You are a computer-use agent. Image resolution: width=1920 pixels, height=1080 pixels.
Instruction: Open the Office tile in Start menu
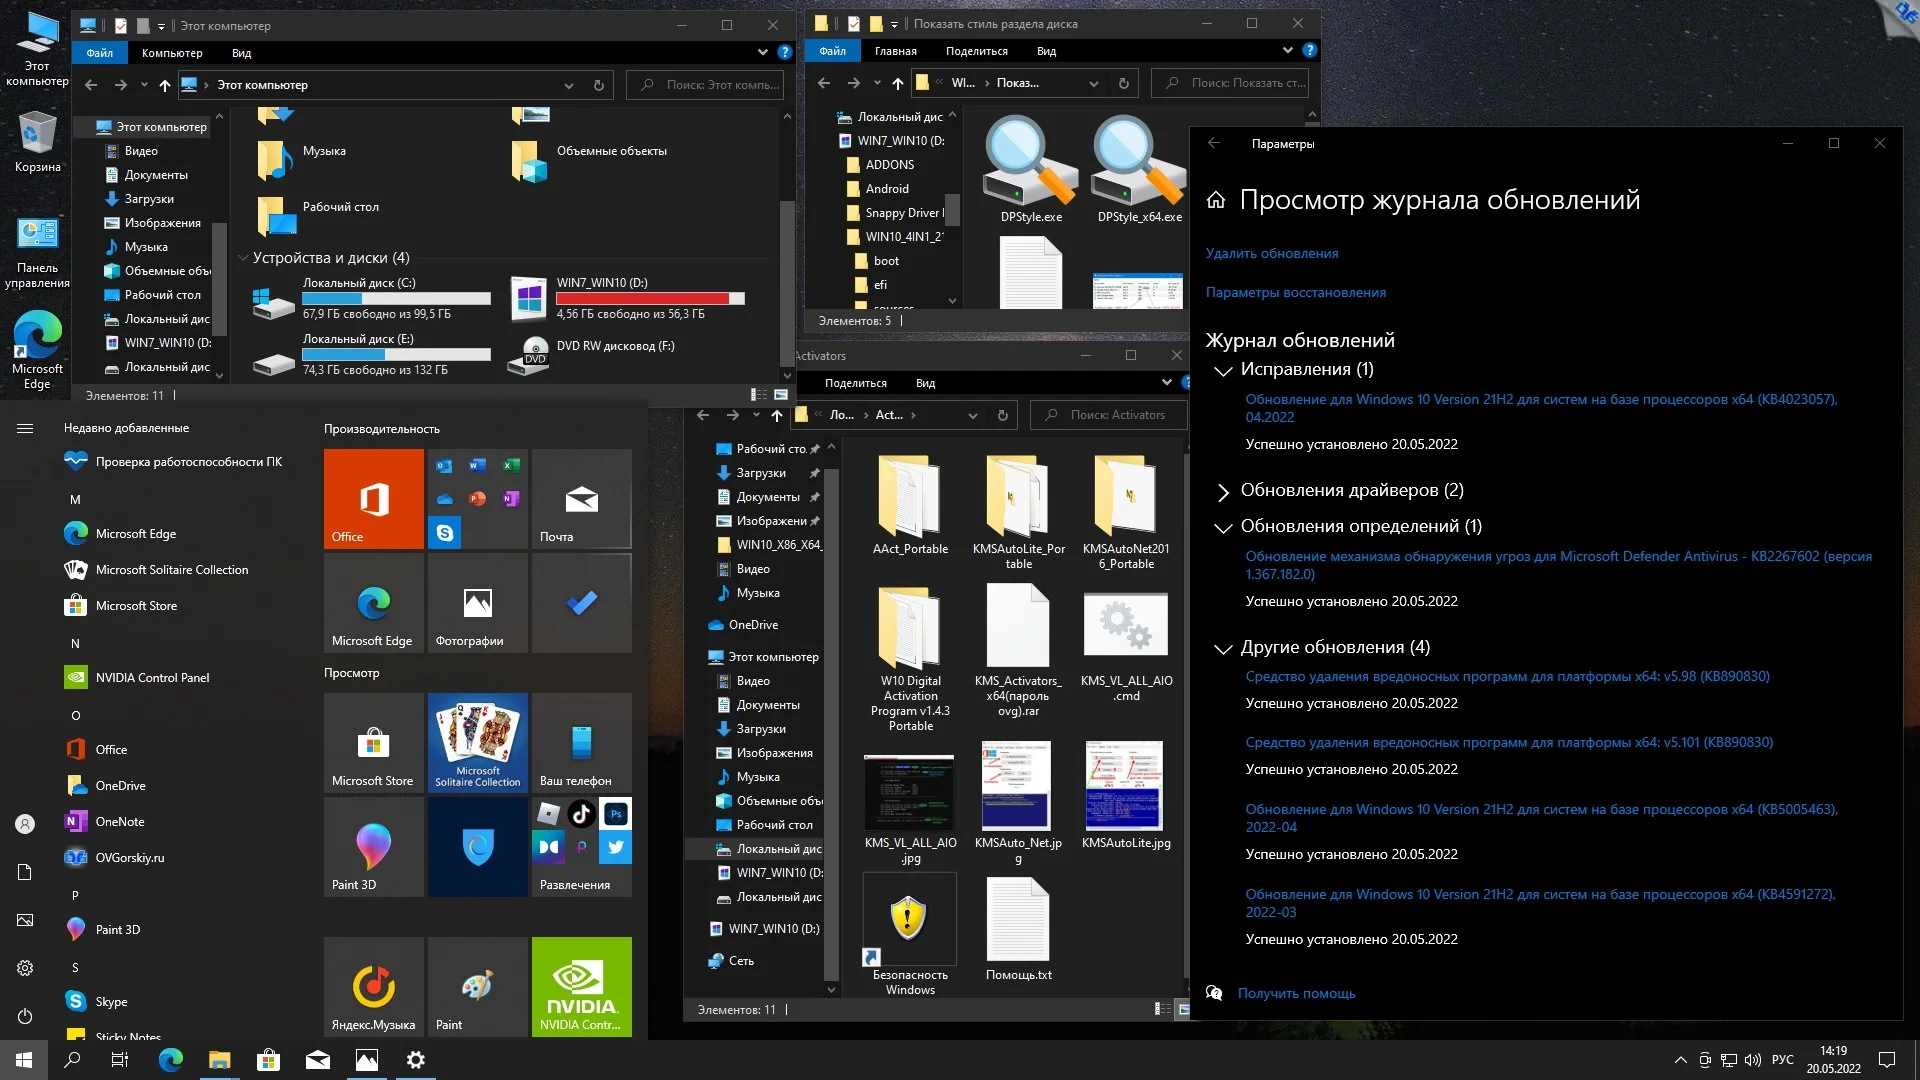point(373,498)
